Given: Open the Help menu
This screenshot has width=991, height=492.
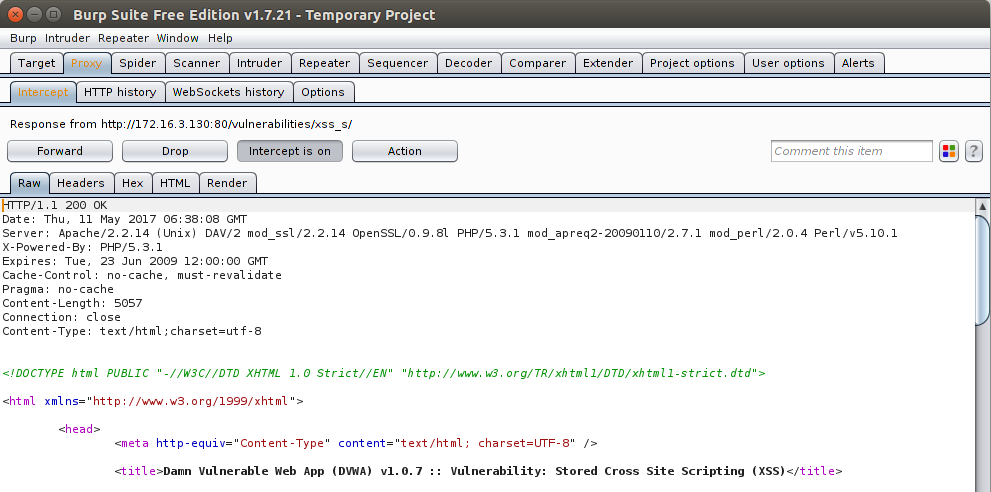Looking at the screenshot, I should click(x=220, y=38).
